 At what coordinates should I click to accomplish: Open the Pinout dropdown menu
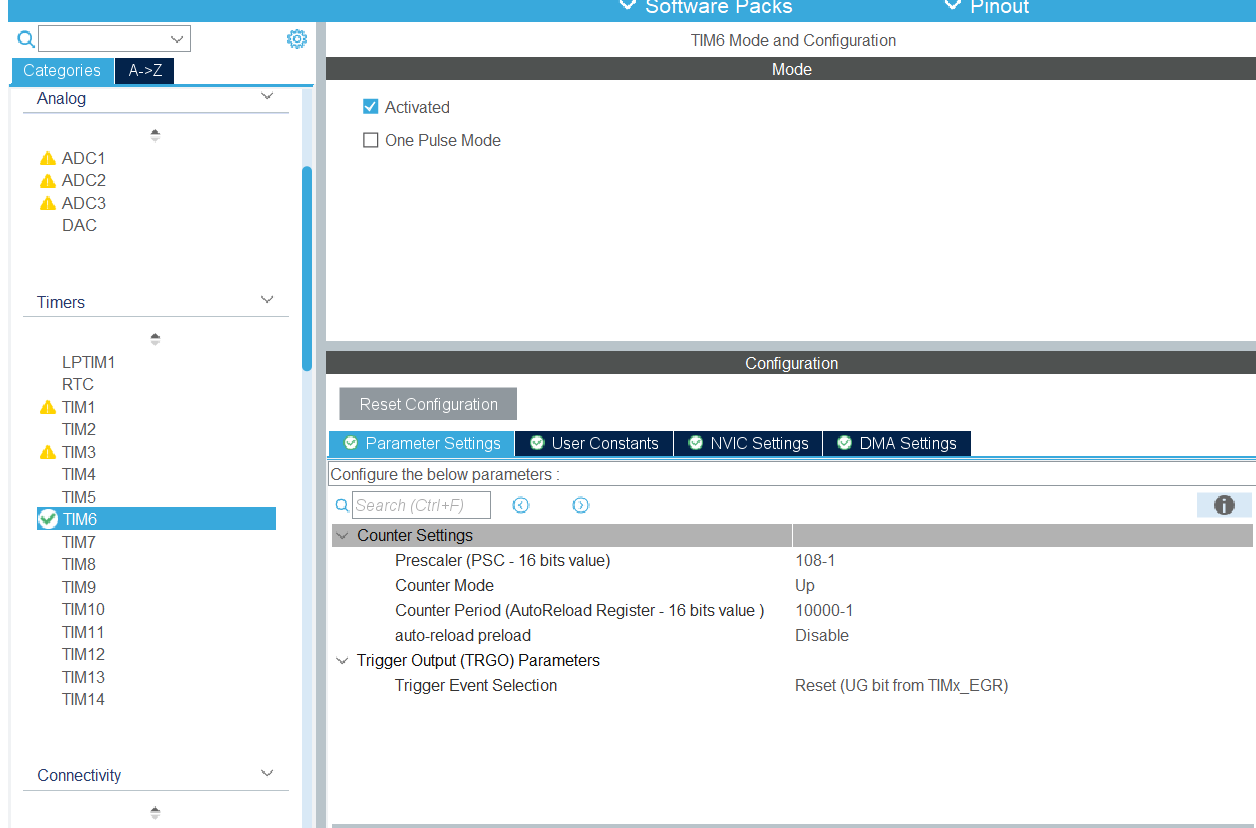pyautogui.click(x=986, y=8)
